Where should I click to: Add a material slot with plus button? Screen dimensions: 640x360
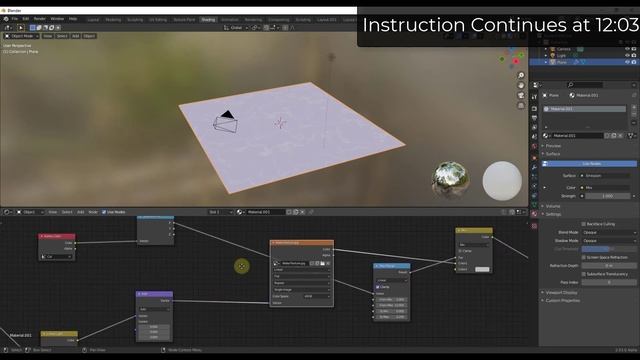634,107
